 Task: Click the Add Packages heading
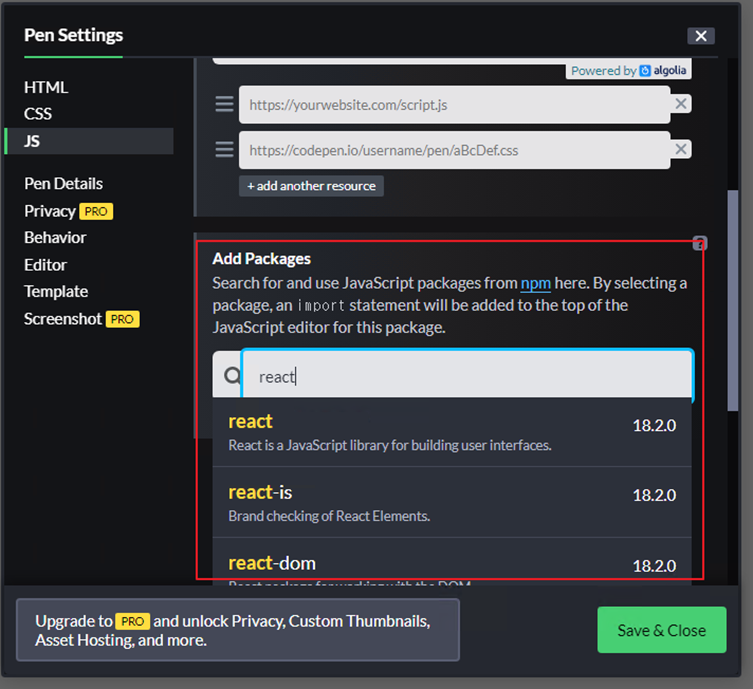(261, 259)
